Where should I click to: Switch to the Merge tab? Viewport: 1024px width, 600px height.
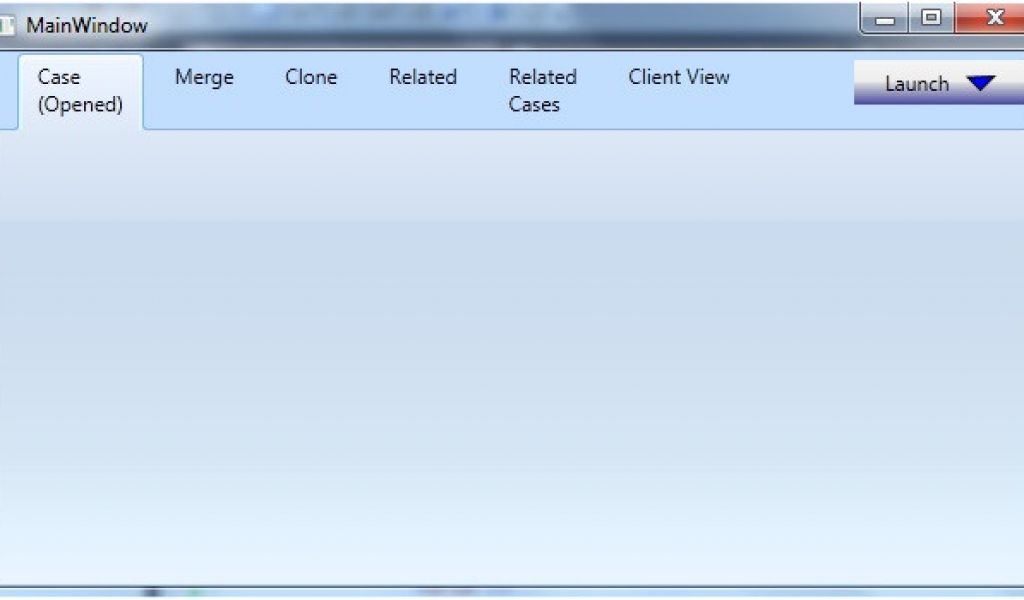point(203,77)
